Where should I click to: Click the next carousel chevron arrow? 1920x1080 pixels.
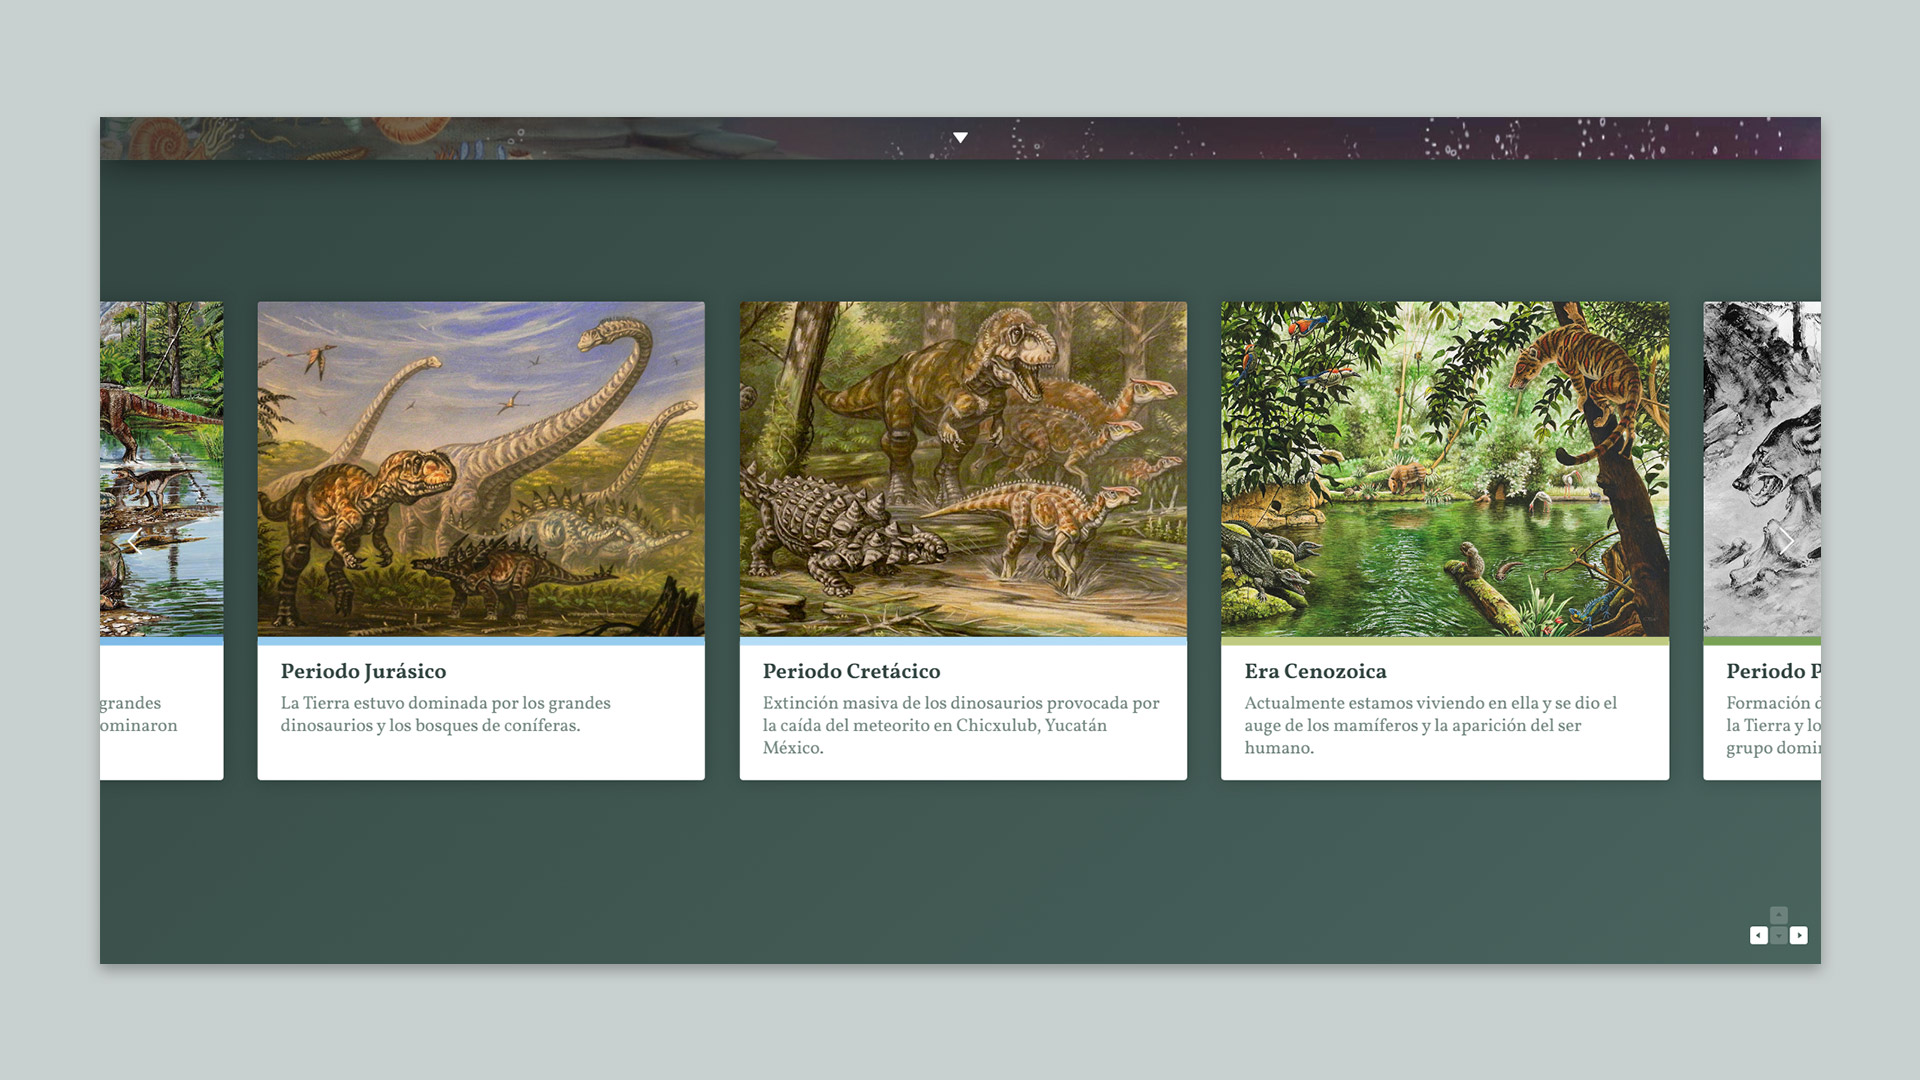coord(1786,541)
